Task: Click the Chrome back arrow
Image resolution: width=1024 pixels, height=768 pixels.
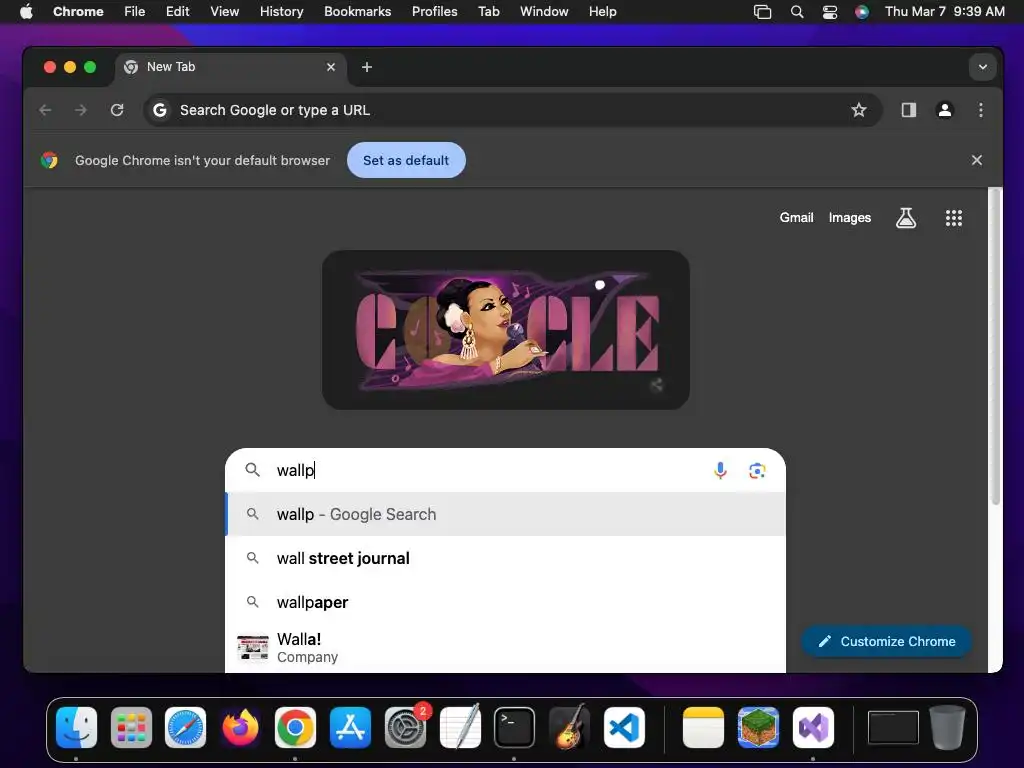Action: (x=45, y=110)
